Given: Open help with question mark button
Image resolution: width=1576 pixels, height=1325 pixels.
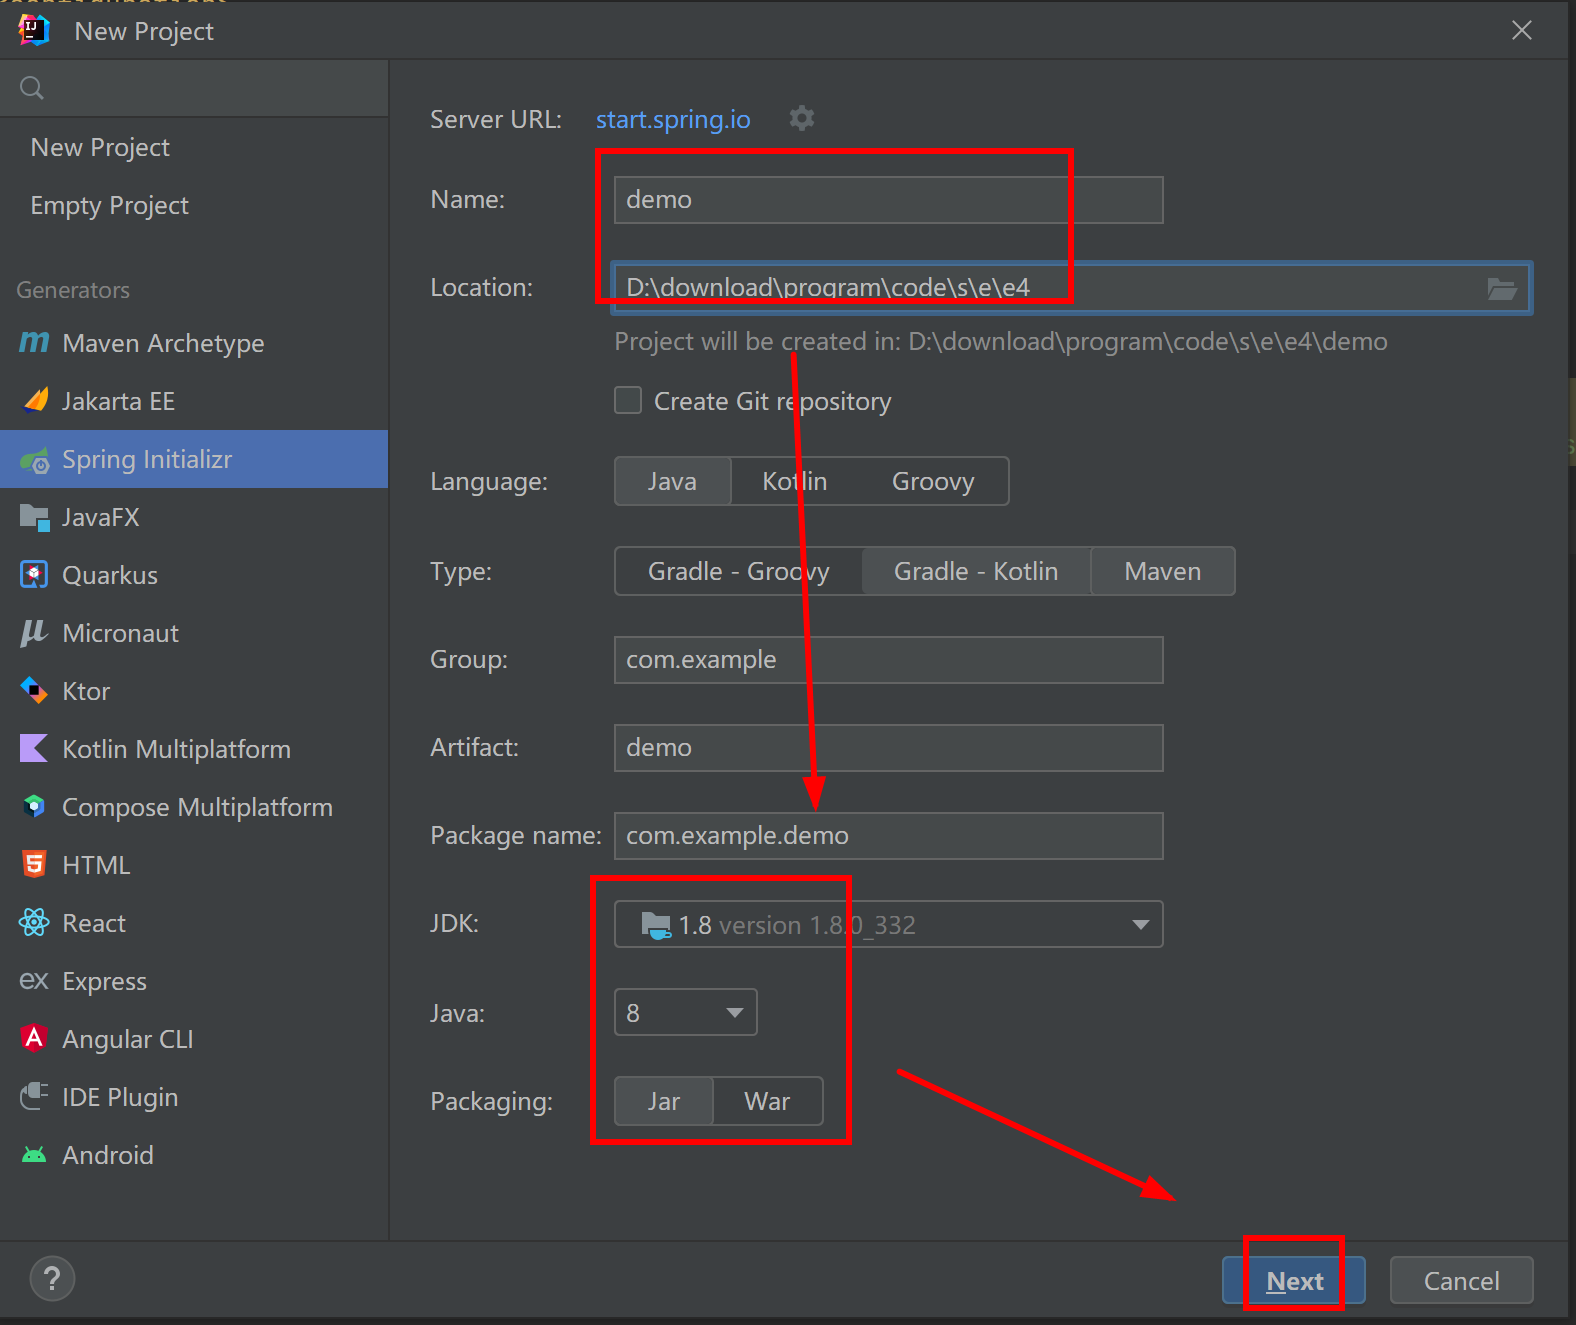Looking at the screenshot, I should [x=52, y=1279].
